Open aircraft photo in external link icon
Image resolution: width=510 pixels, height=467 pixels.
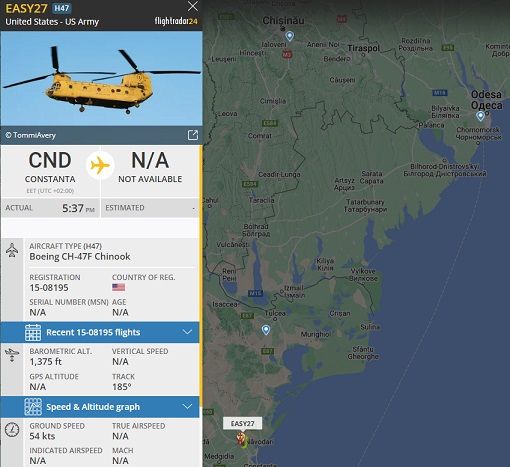tap(193, 135)
